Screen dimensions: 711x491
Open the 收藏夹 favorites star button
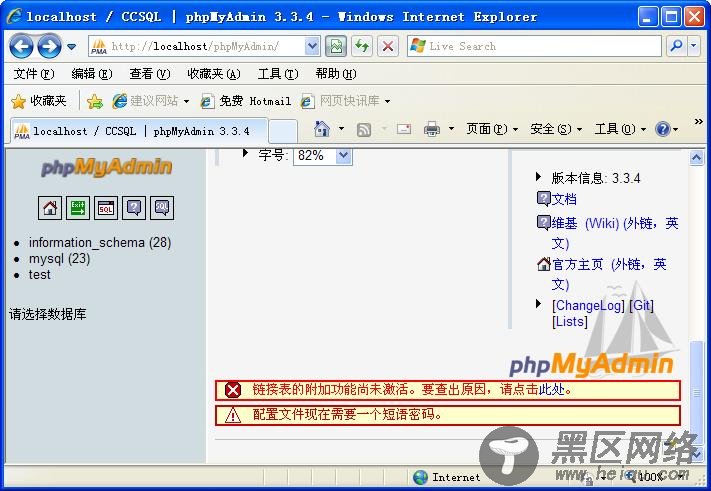pos(39,101)
